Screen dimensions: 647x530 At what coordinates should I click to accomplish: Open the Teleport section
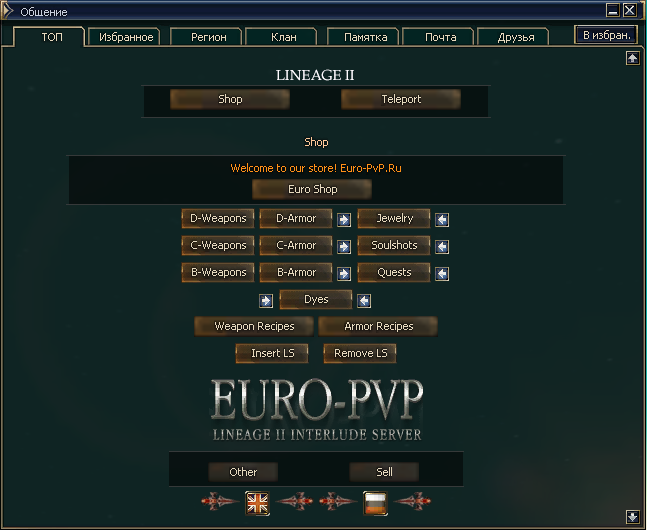(x=401, y=99)
